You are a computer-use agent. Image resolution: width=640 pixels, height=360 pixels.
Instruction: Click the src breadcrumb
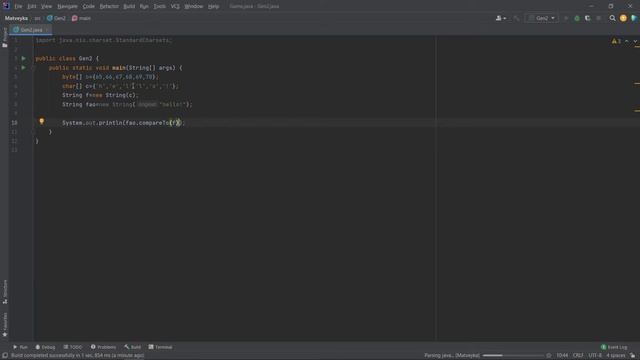tap(37, 18)
